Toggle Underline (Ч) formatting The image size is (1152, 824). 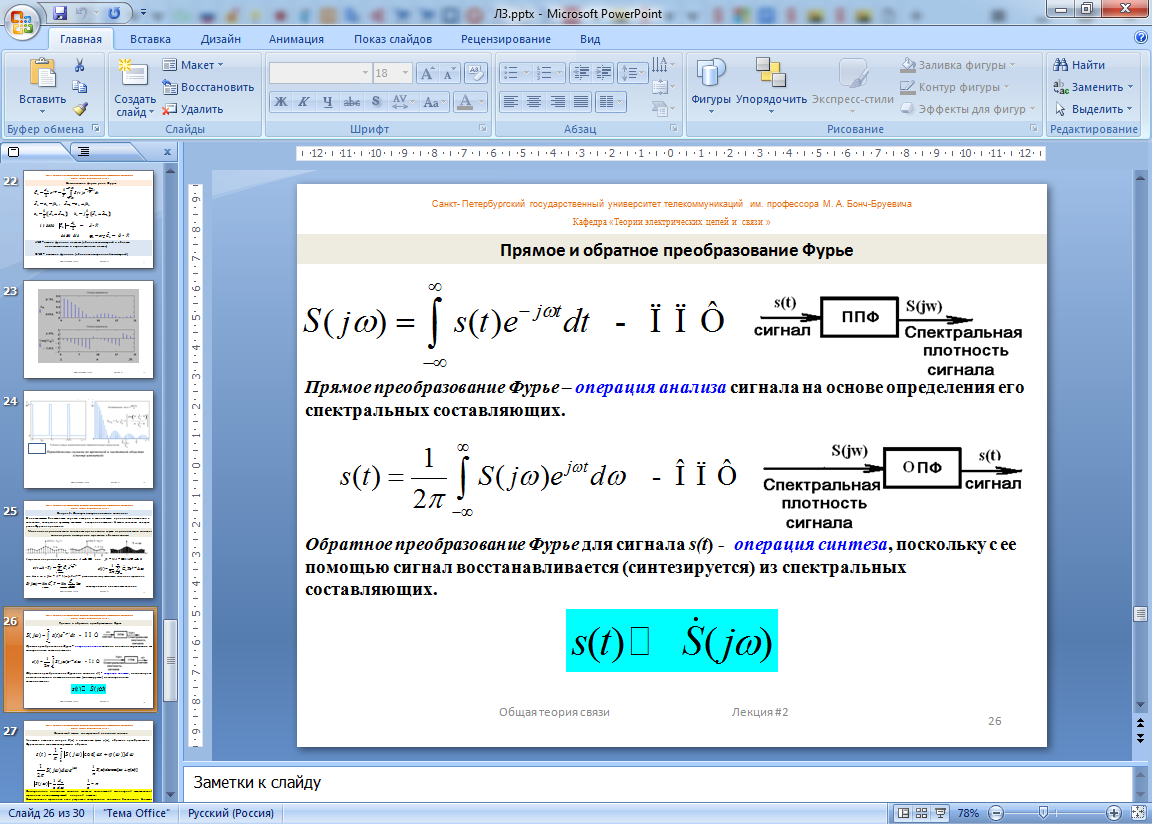328,102
